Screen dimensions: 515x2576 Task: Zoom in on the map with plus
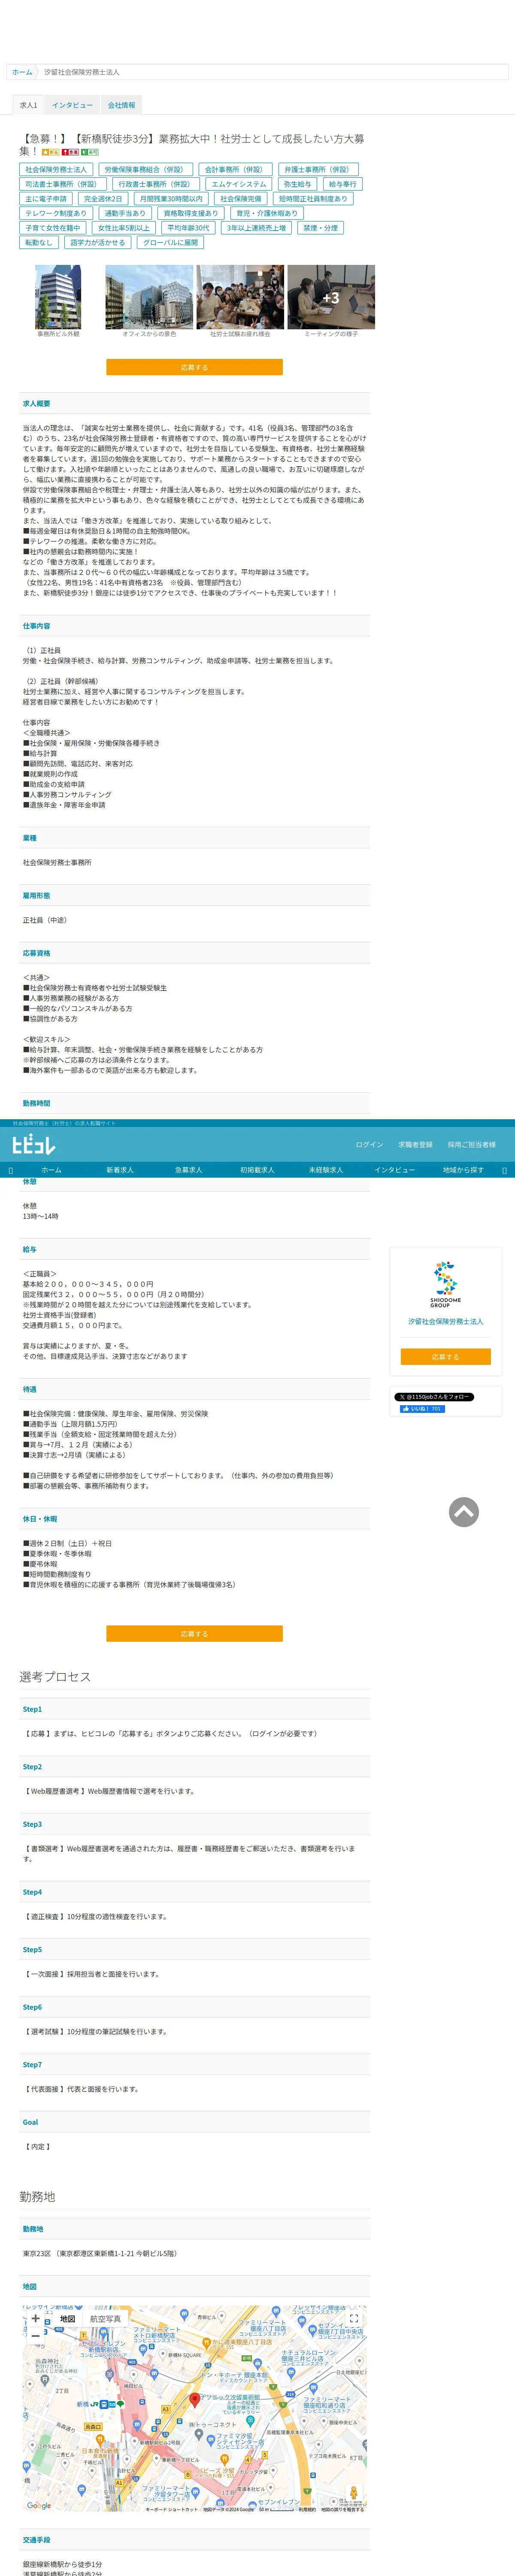point(35,2318)
